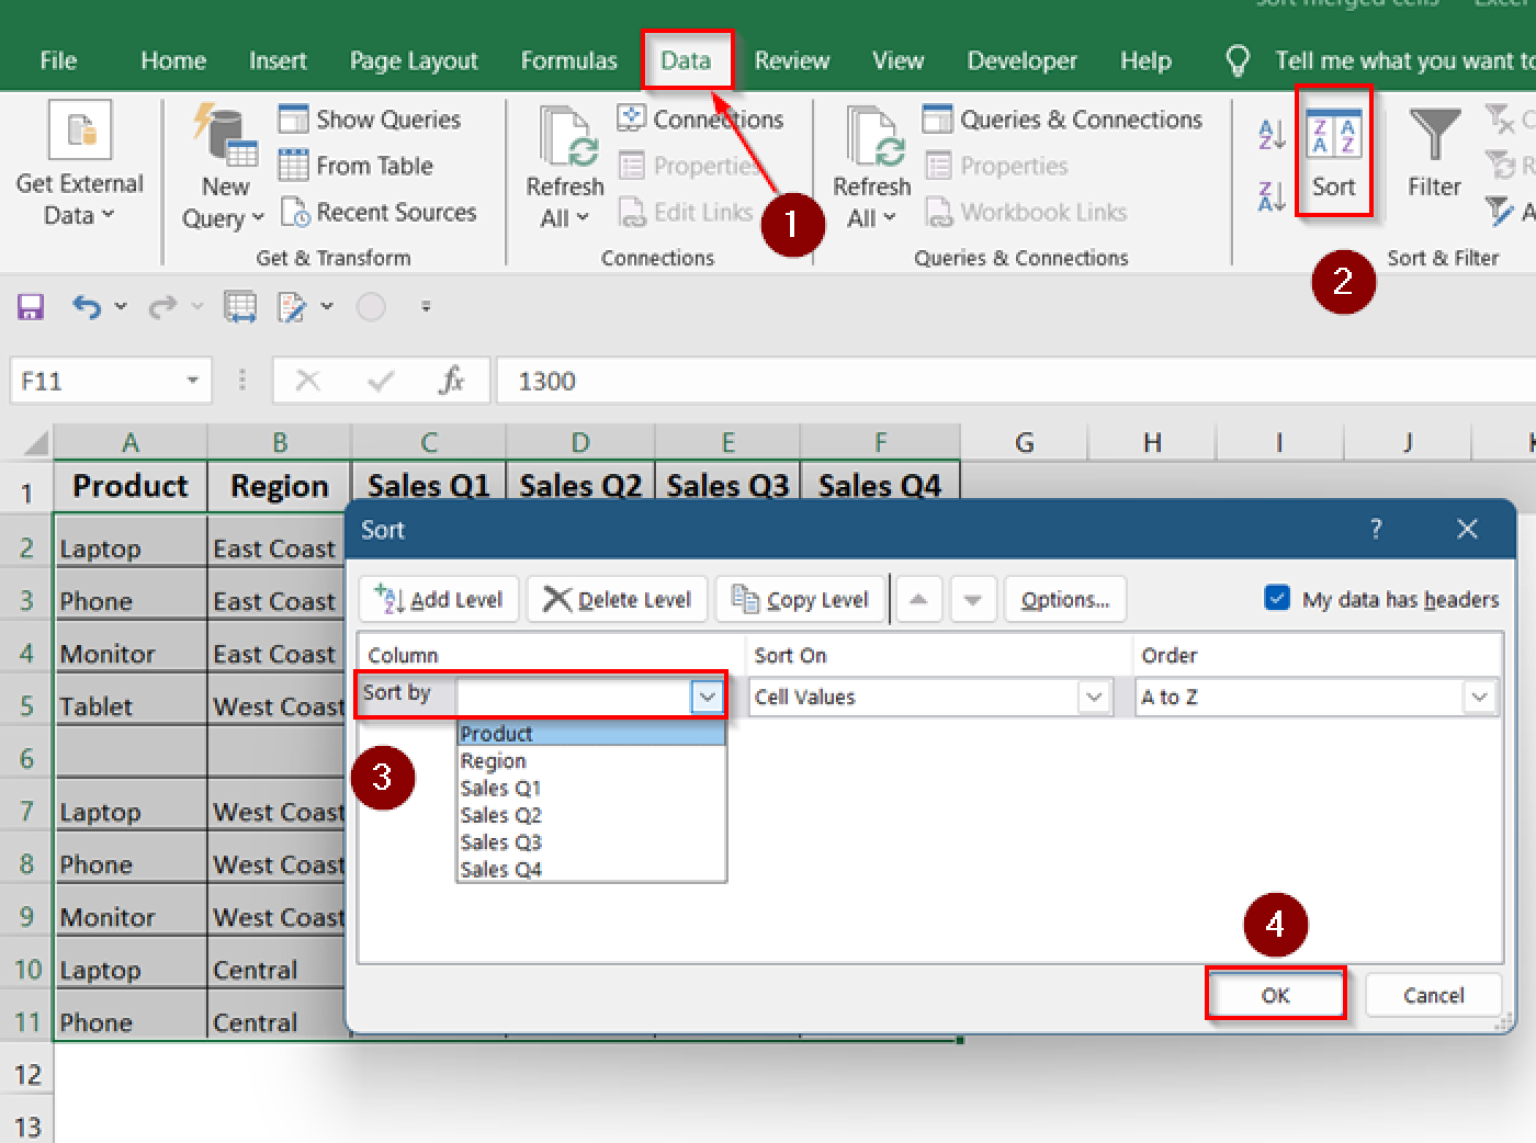Click inside the Name Box showing F11
The image size is (1536, 1143).
pyautogui.click(x=100, y=380)
